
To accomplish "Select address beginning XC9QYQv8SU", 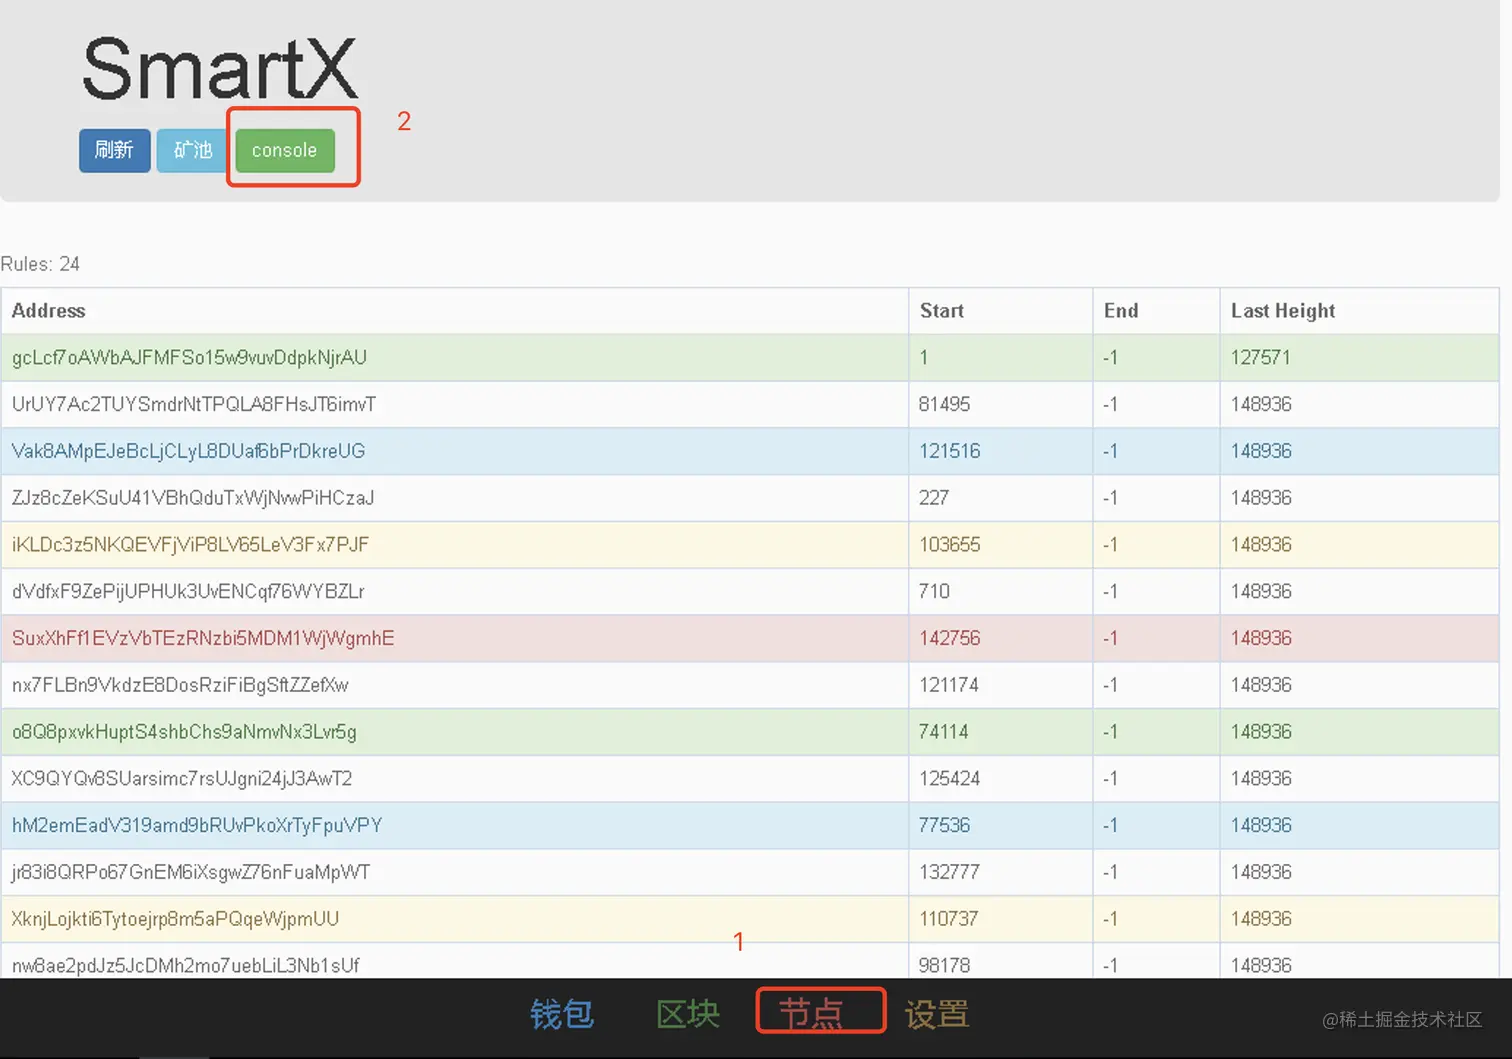I will (x=182, y=778).
